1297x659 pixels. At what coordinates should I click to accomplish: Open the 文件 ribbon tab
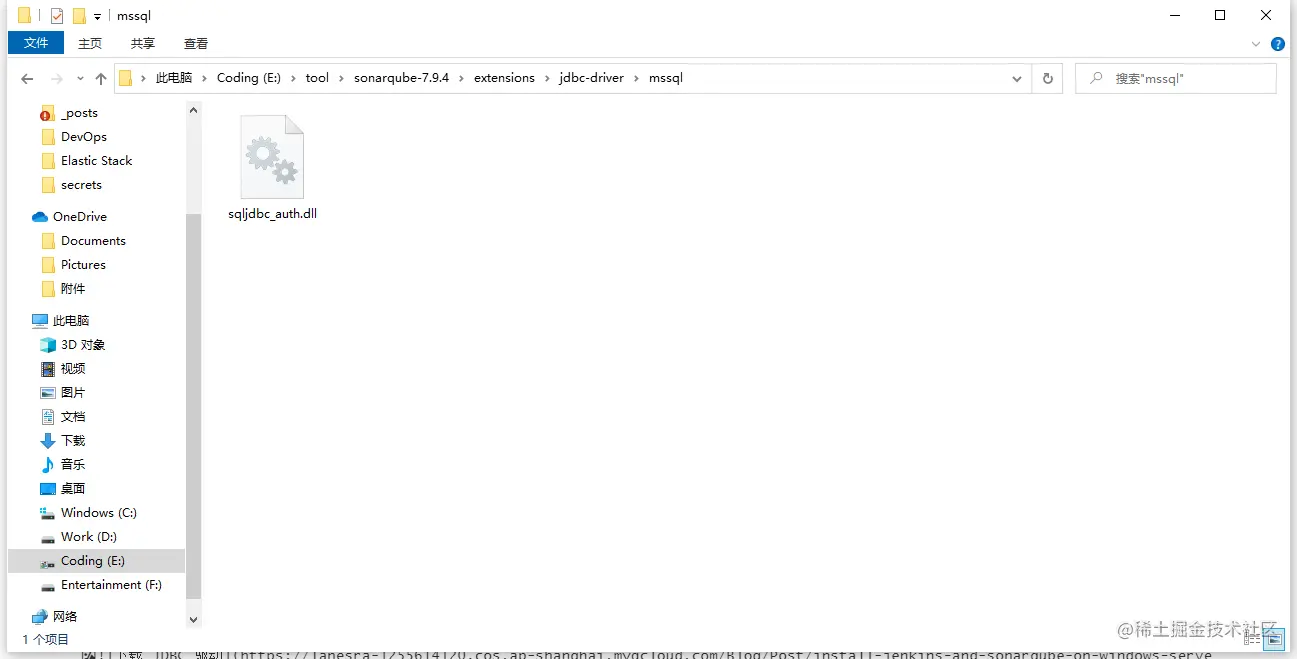click(36, 43)
